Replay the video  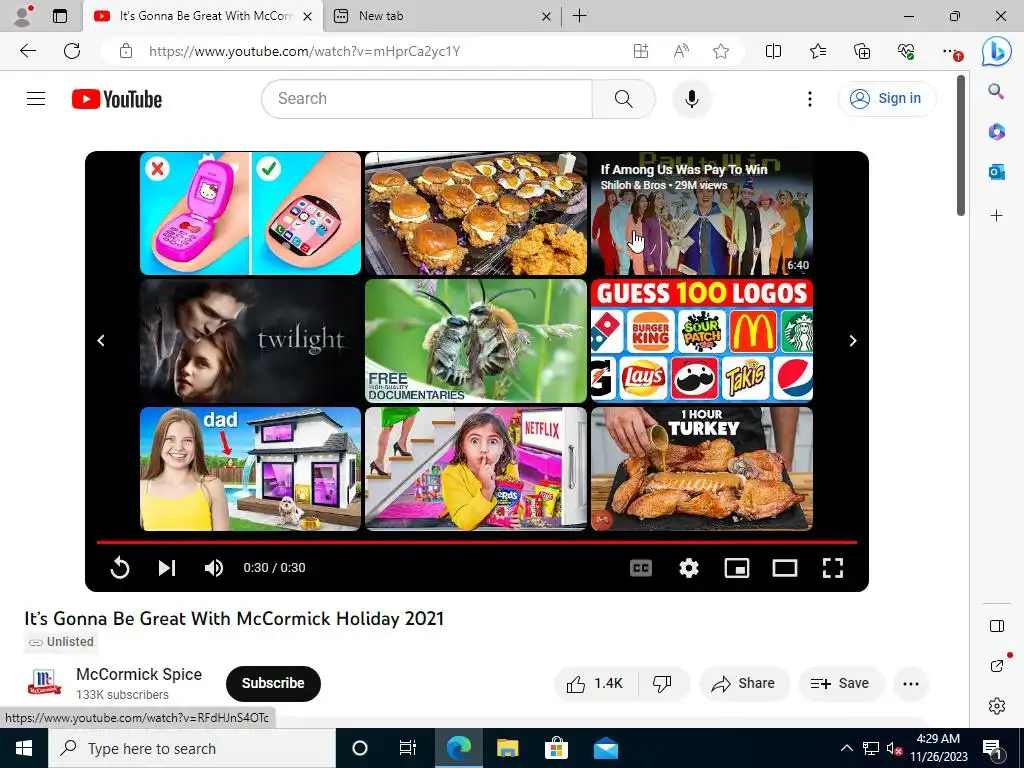[120, 568]
